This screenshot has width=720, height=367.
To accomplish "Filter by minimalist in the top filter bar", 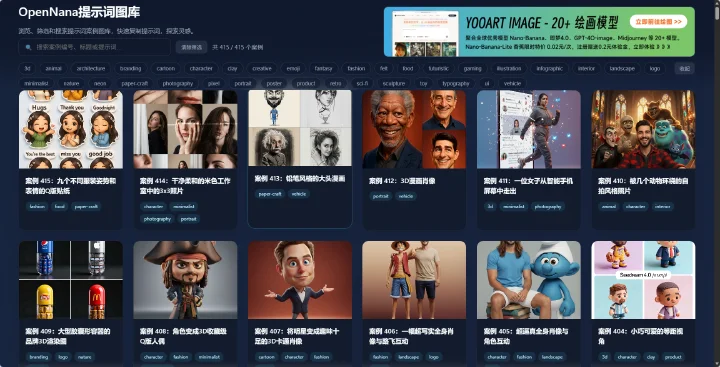I will pyautogui.click(x=36, y=84).
